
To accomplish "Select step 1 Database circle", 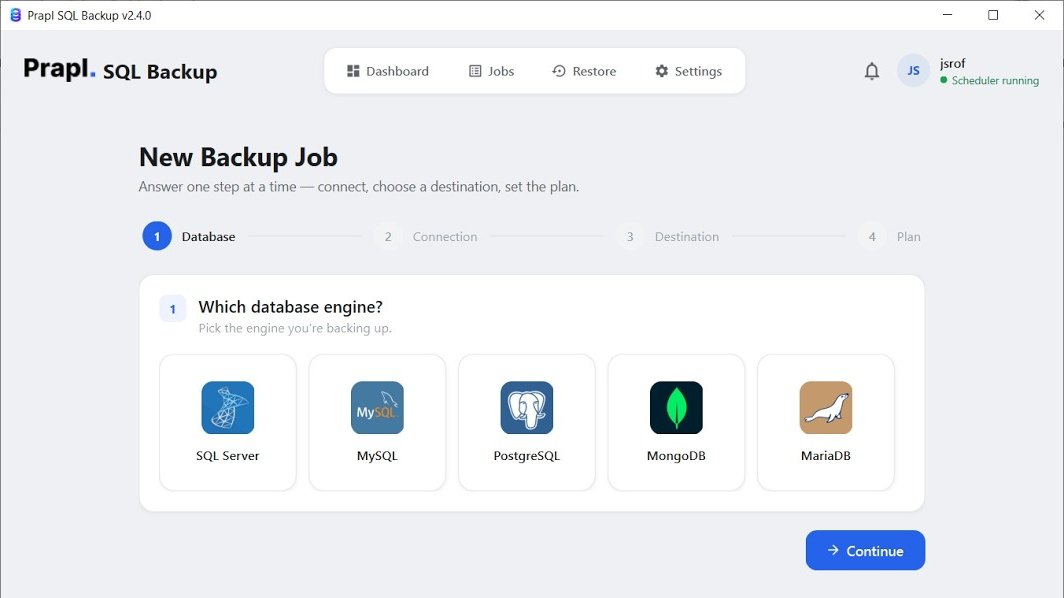I will (x=157, y=236).
